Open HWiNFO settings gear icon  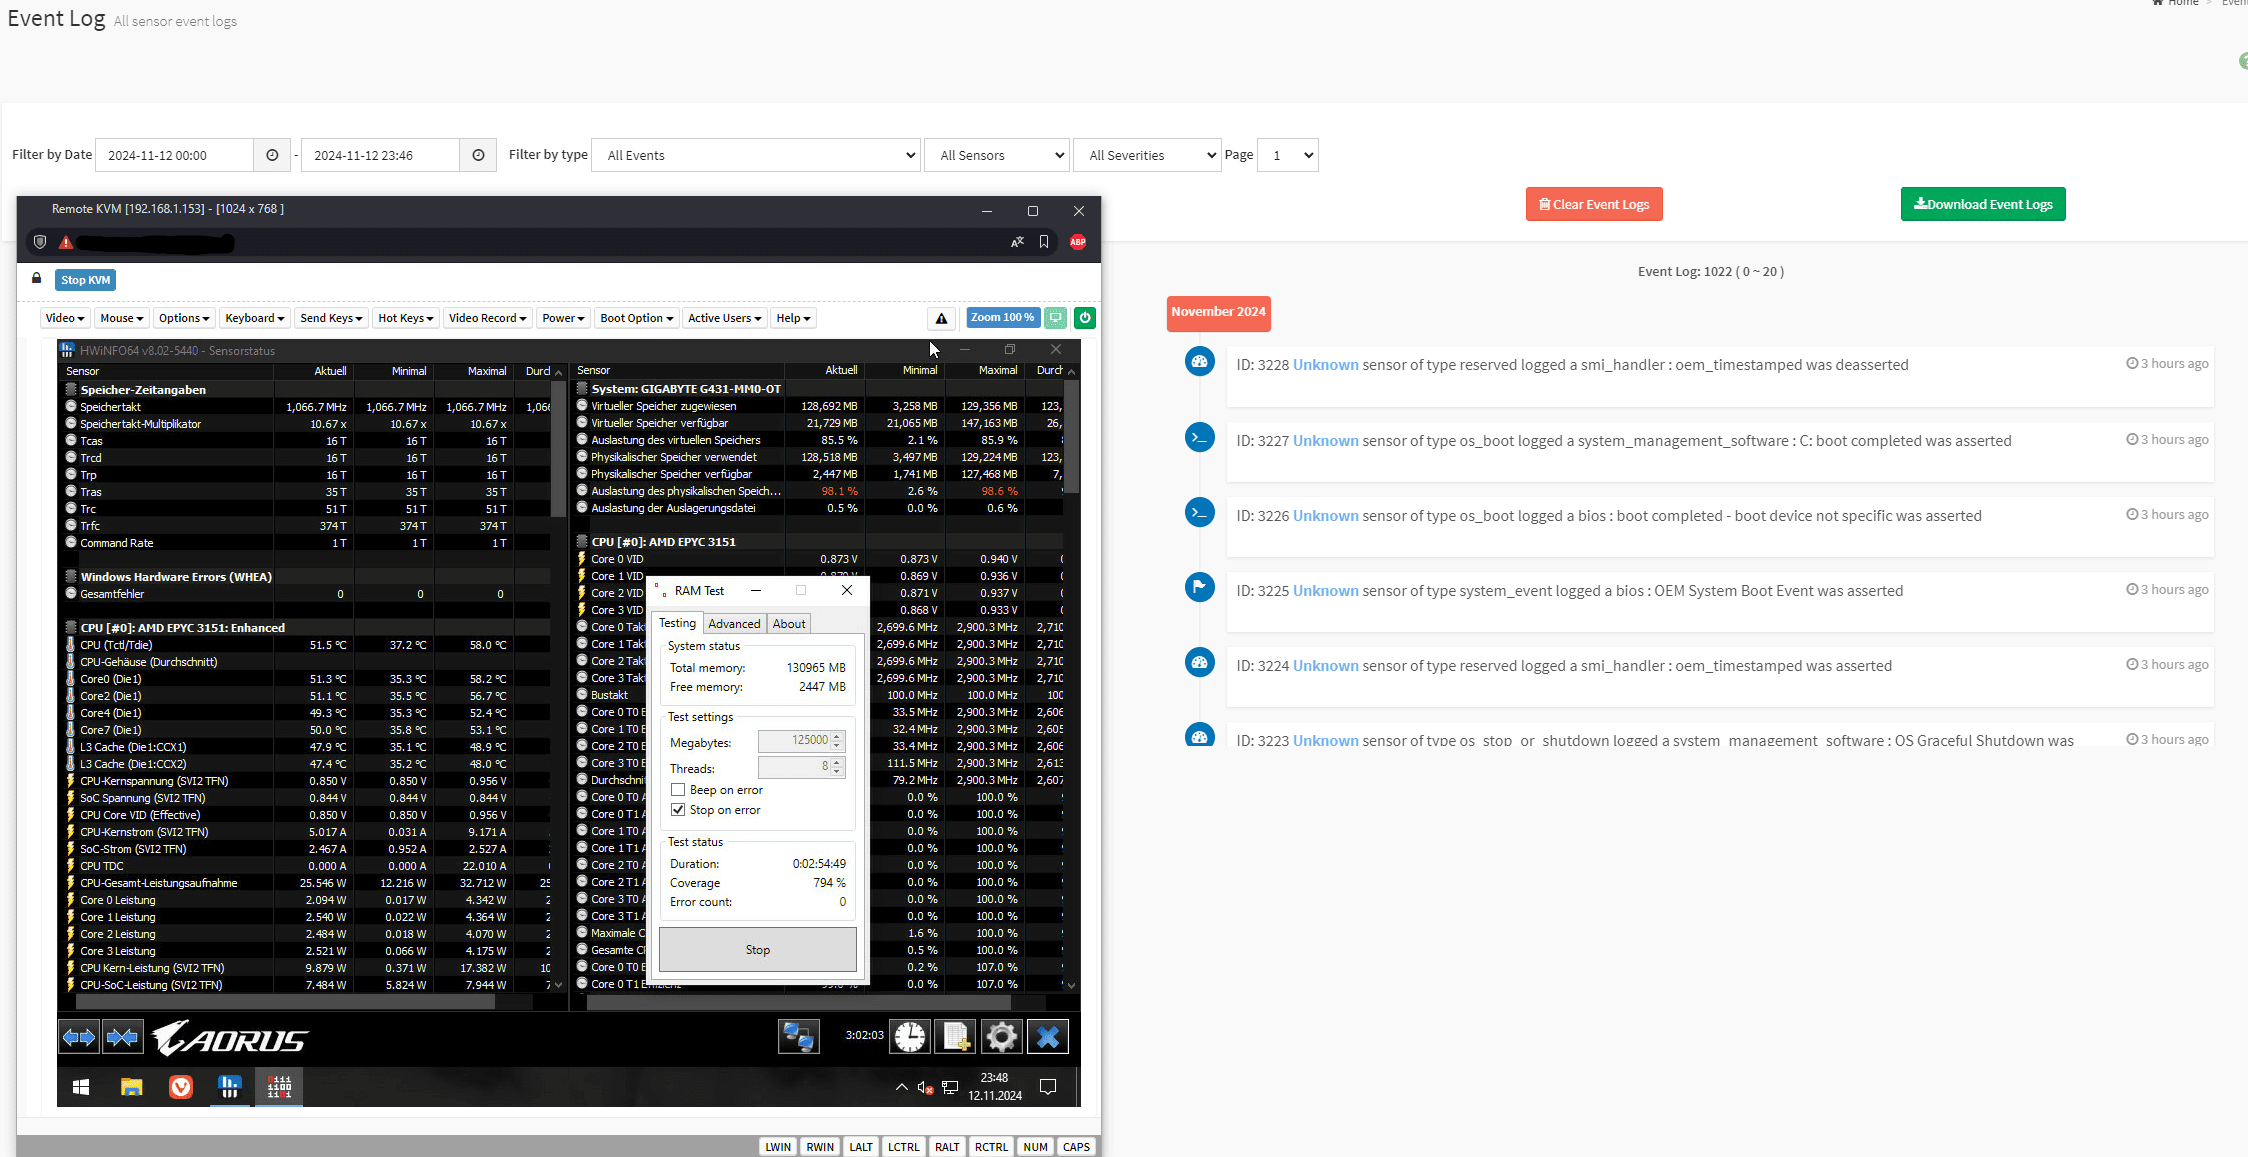[x=1001, y=1037]
